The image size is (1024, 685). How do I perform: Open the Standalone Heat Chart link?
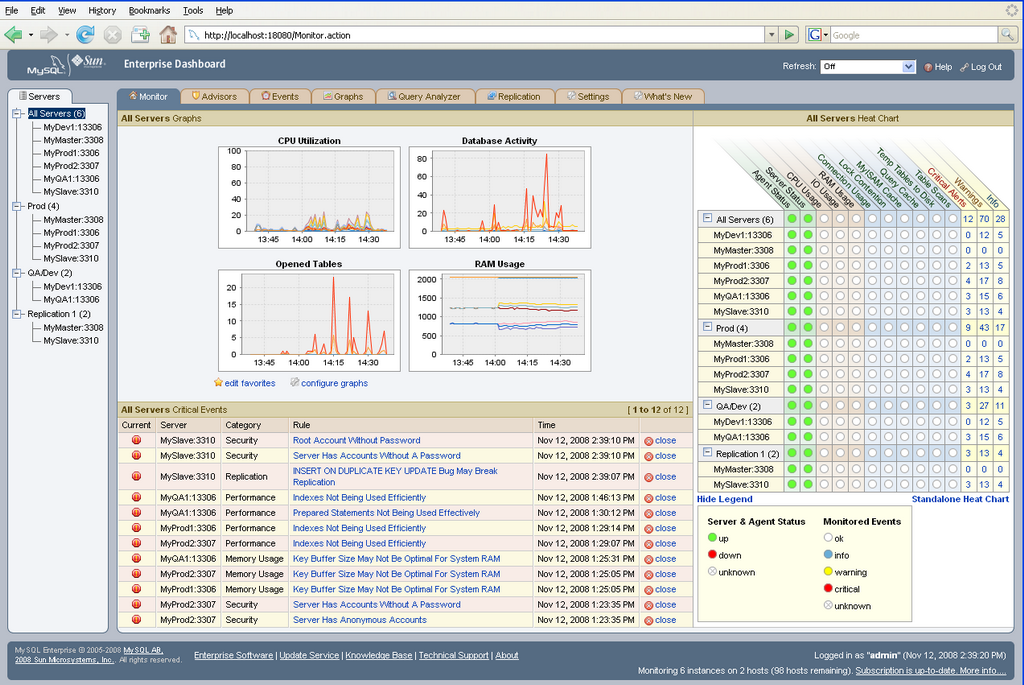[x=960, y=499]
